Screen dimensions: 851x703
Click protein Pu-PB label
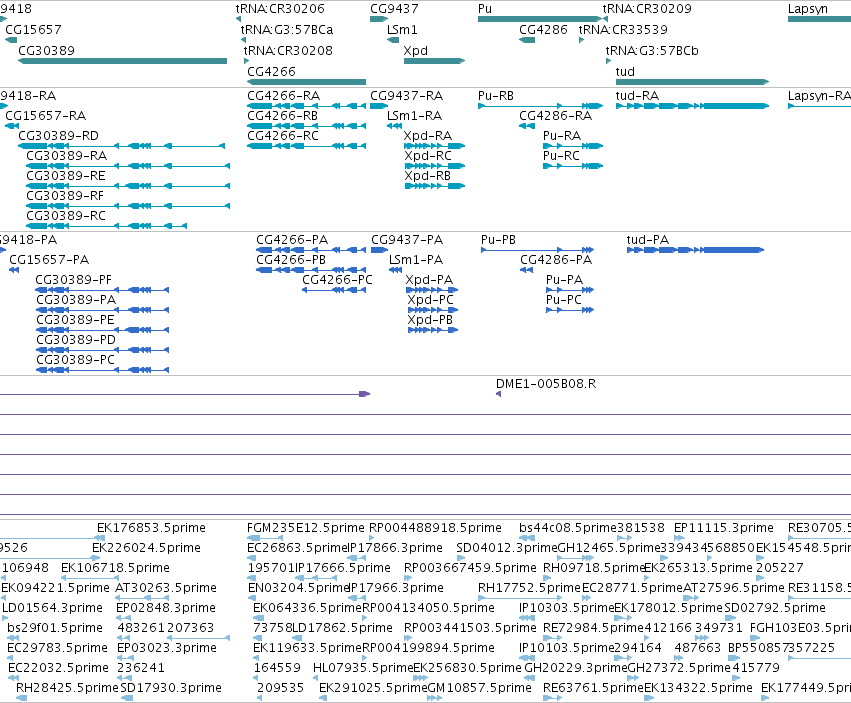pos(498,240)
